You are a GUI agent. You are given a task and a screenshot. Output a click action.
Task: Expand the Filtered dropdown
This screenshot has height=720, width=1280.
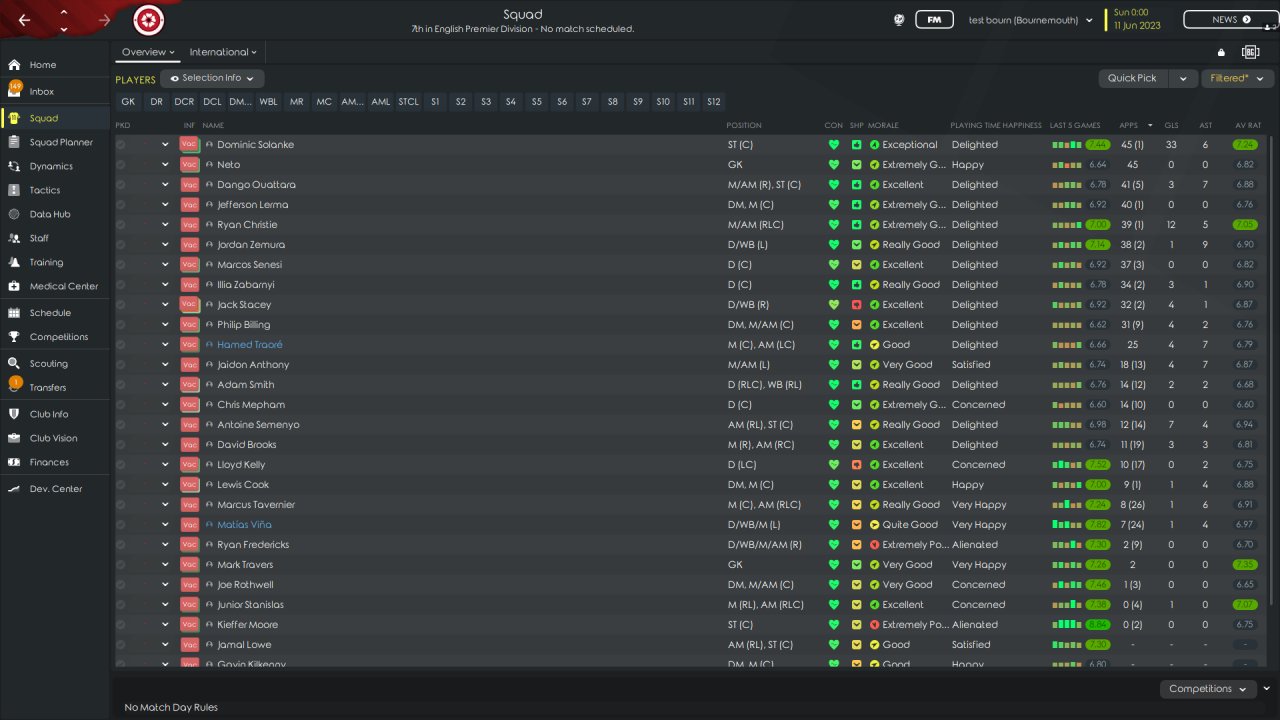[x=1237, y=78]
